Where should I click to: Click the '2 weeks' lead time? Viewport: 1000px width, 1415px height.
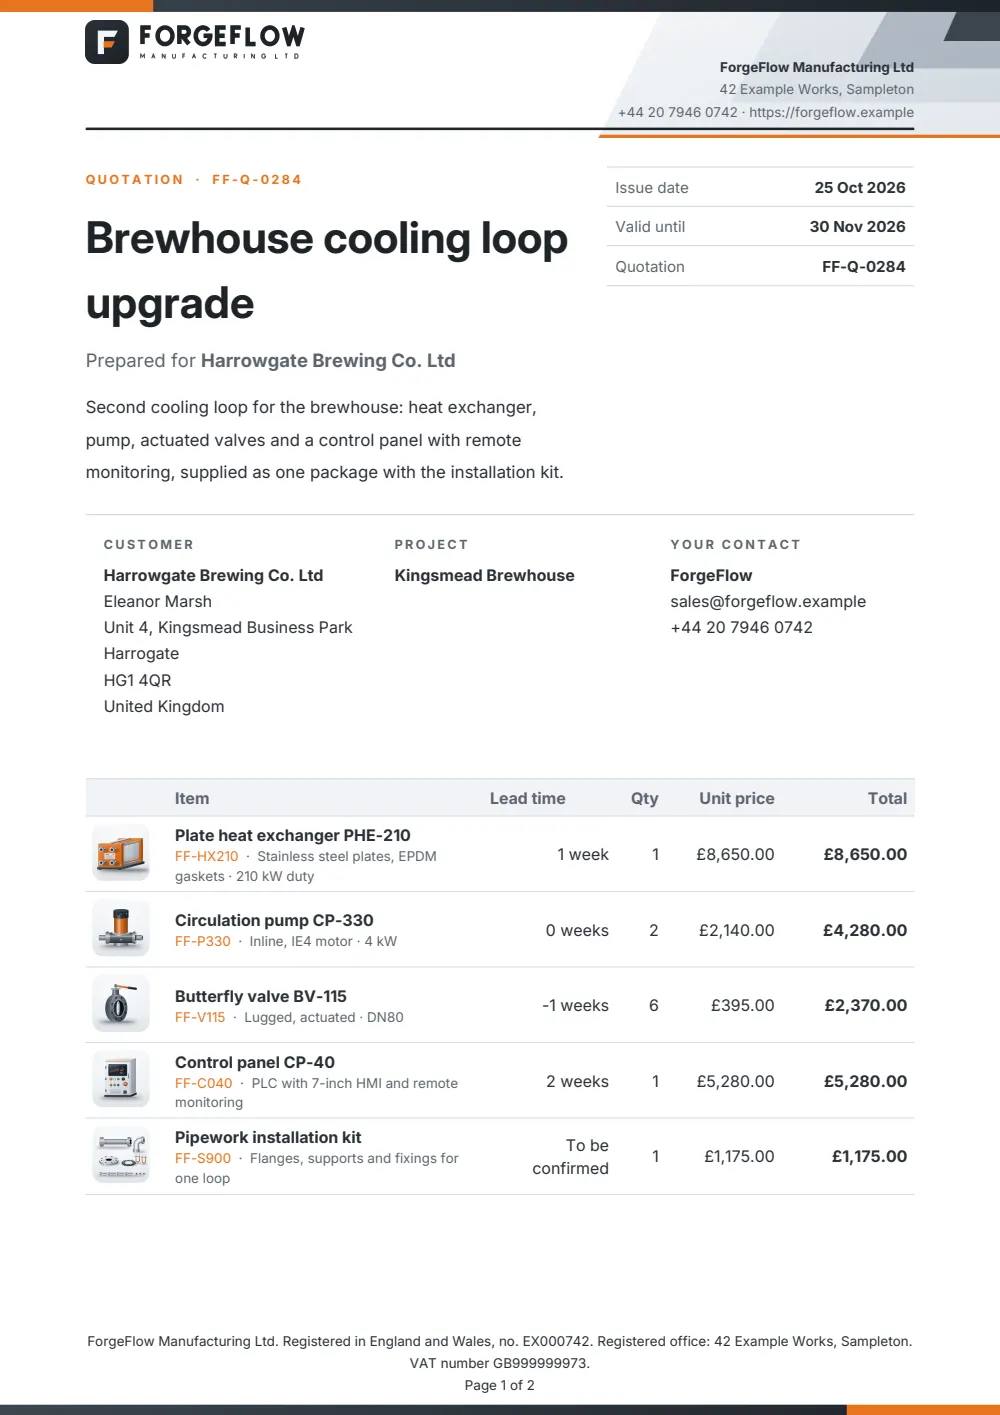pos(577,1081)
